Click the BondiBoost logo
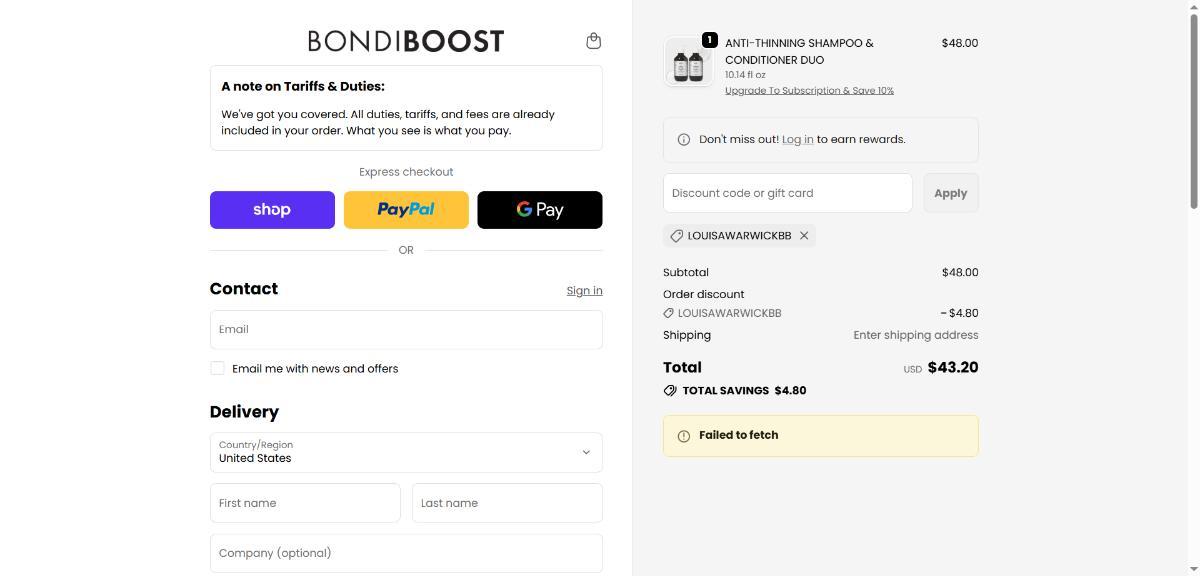 click(406, 41)
